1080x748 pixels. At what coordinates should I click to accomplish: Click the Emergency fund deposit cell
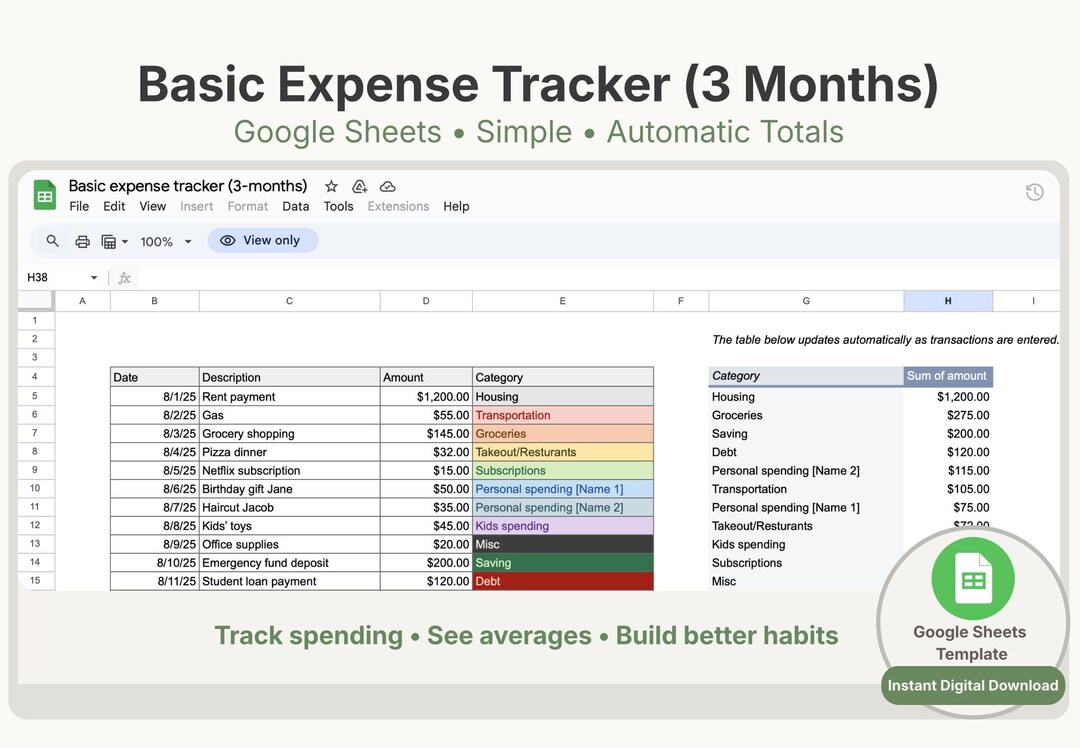pyautogui.click(x=289, y=563)
